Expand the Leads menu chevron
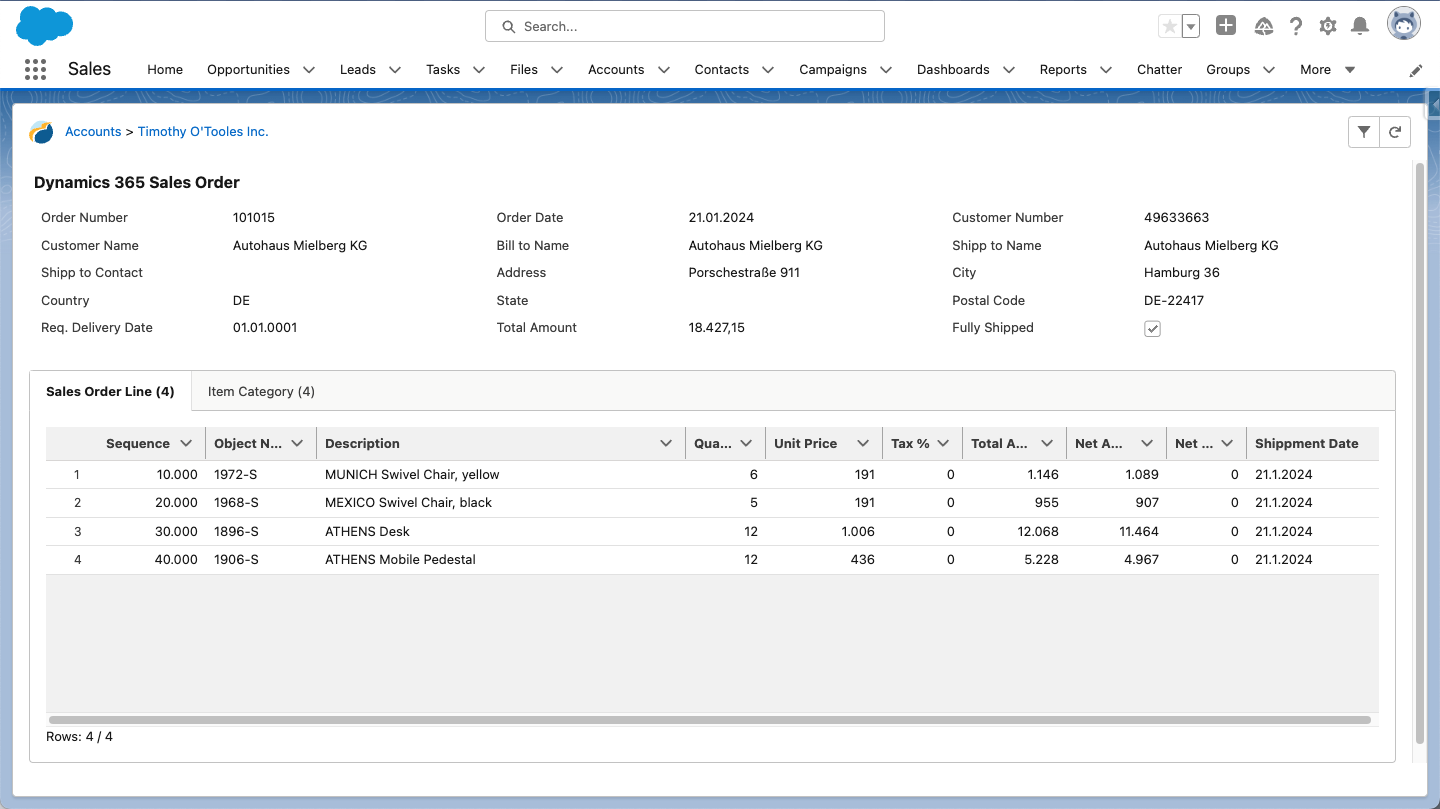 click(395, 70)
